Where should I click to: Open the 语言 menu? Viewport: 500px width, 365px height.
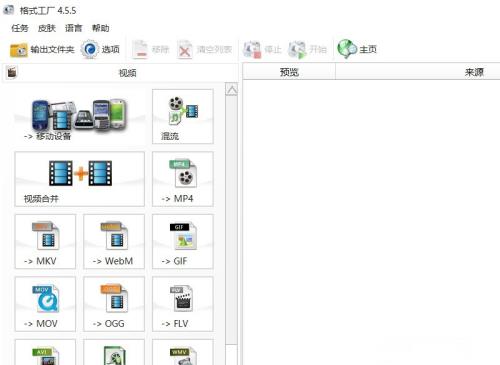pos(74,28)
